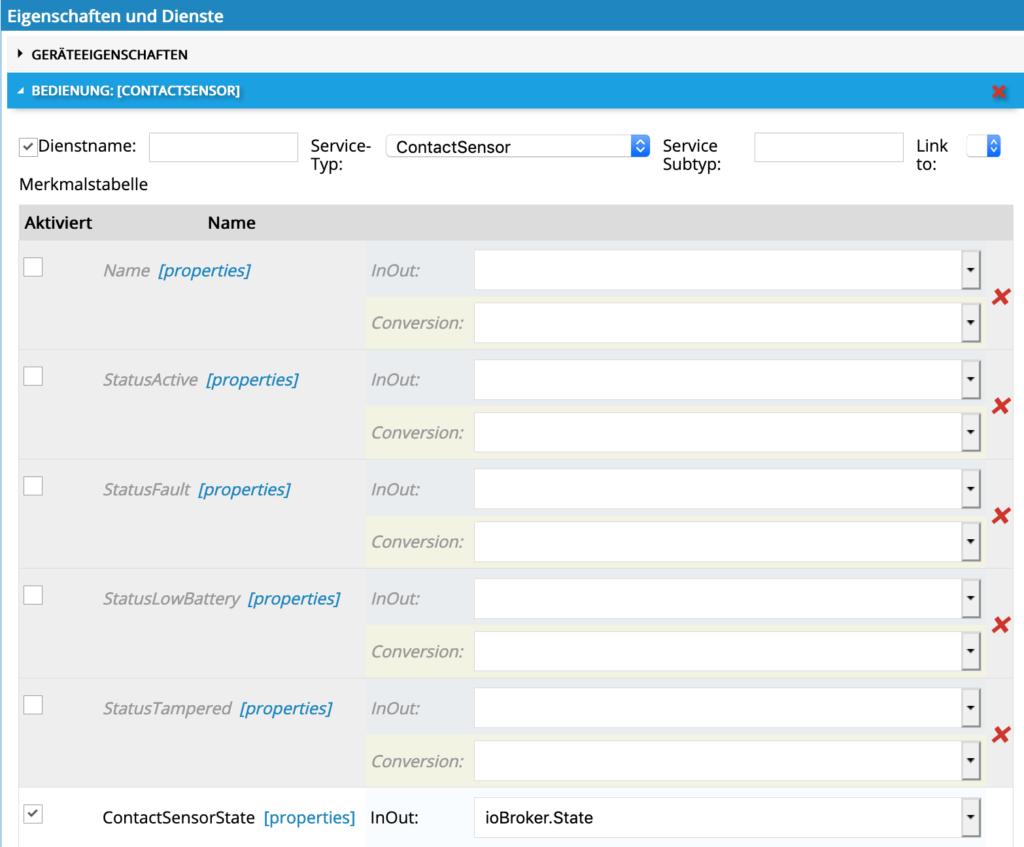Enable the StatusLowBattery characteristic checkbox
The image size is (1024, 847).
(x=33, y=595)
